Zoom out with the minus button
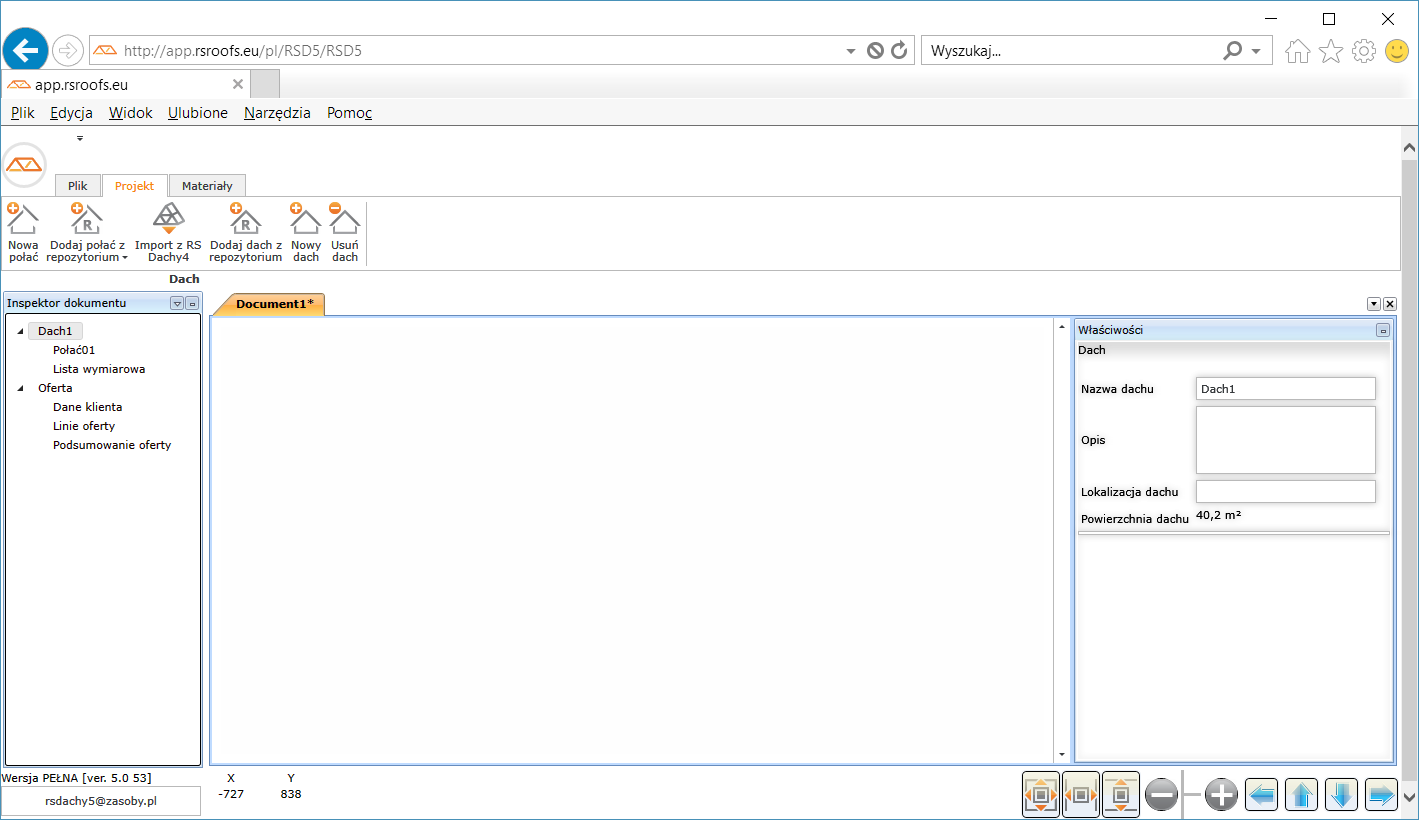 tap(1162, 795)
